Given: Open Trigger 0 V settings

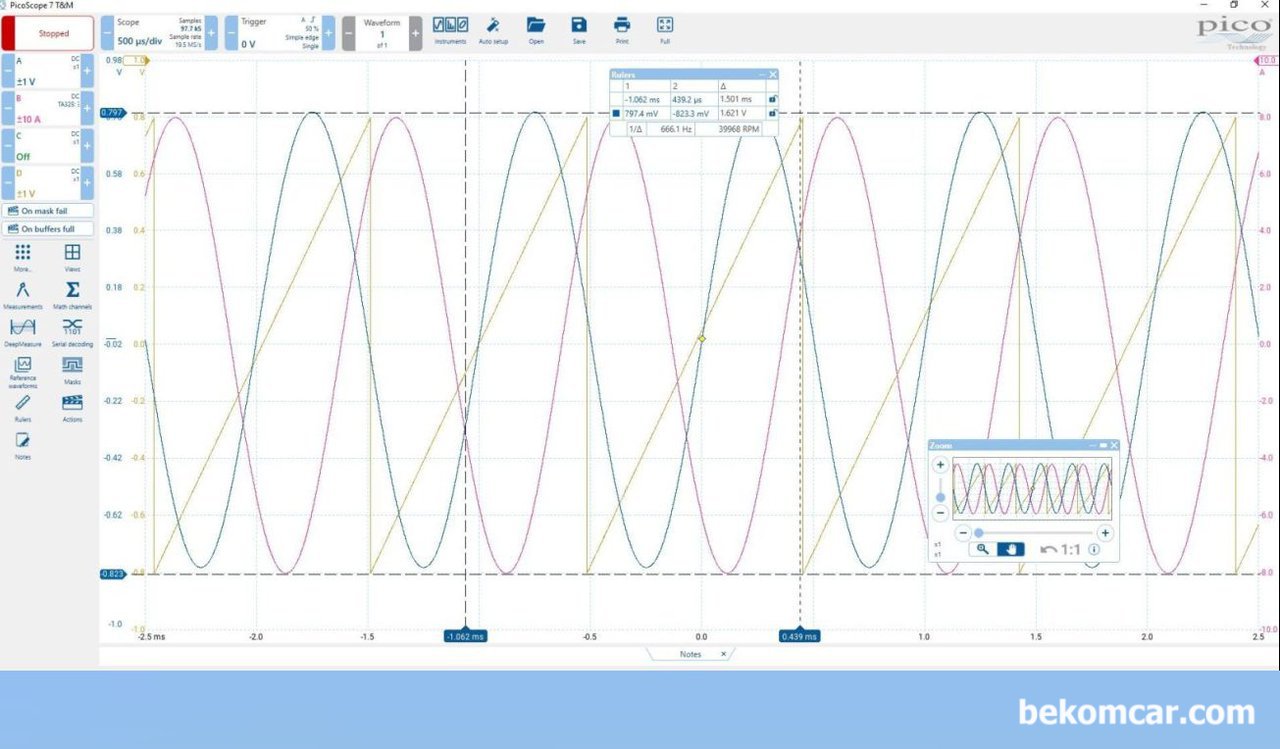Looking at the screenshot, I should pos(279,33).
